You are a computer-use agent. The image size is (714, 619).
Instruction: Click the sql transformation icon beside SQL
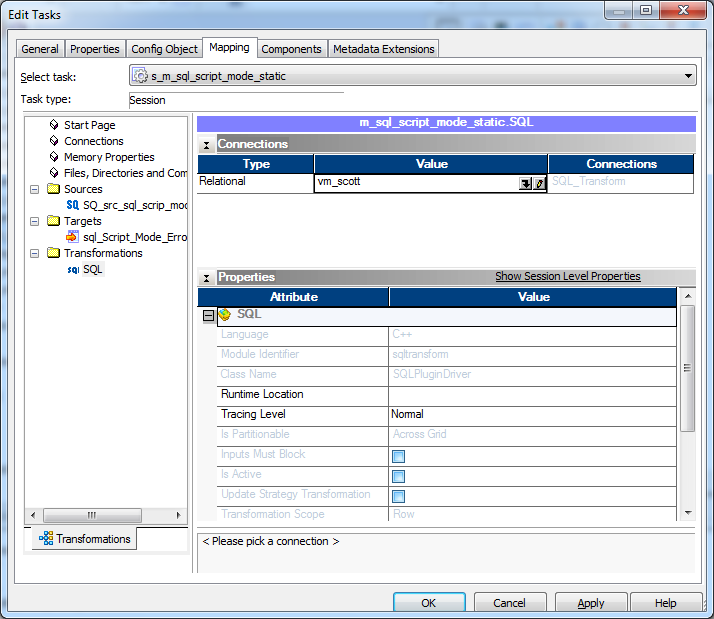point(73,270)
